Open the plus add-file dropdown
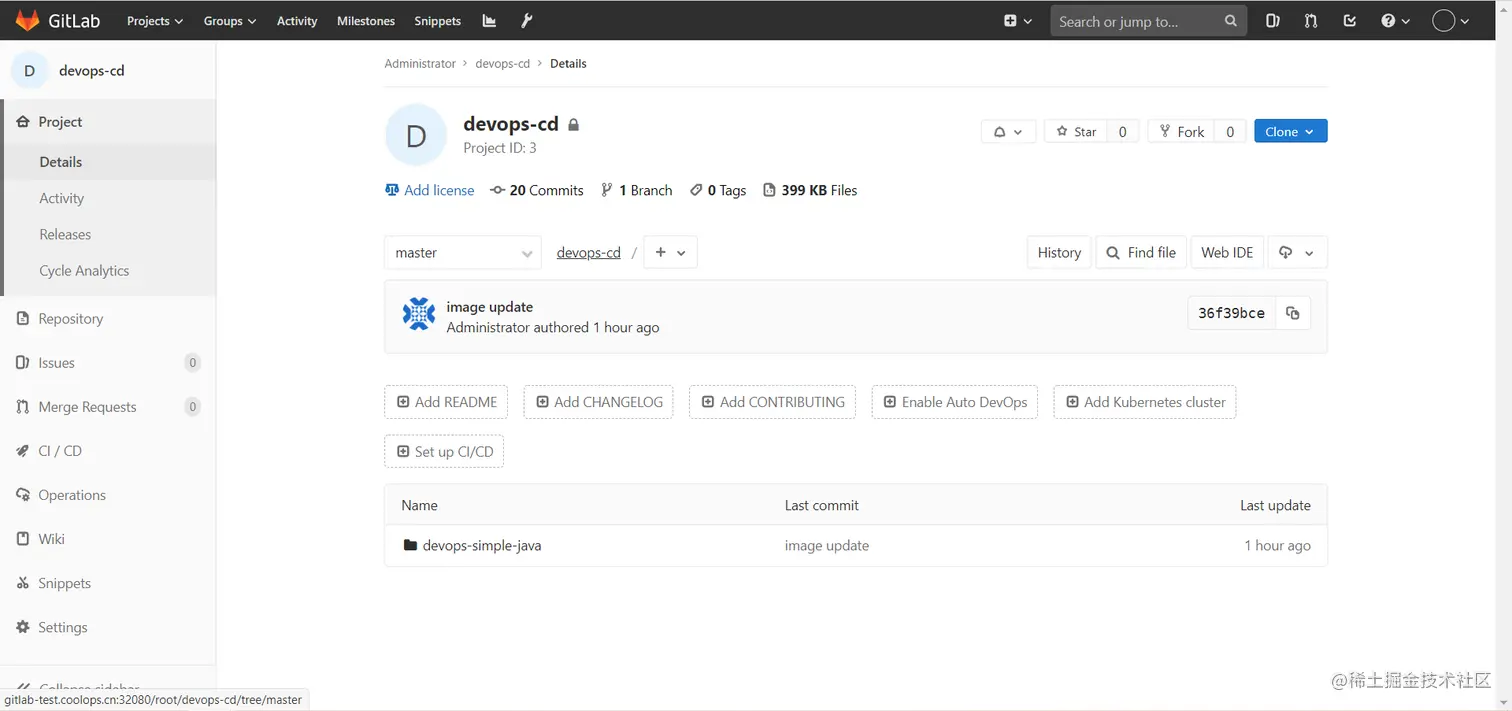 click(670, 253)
